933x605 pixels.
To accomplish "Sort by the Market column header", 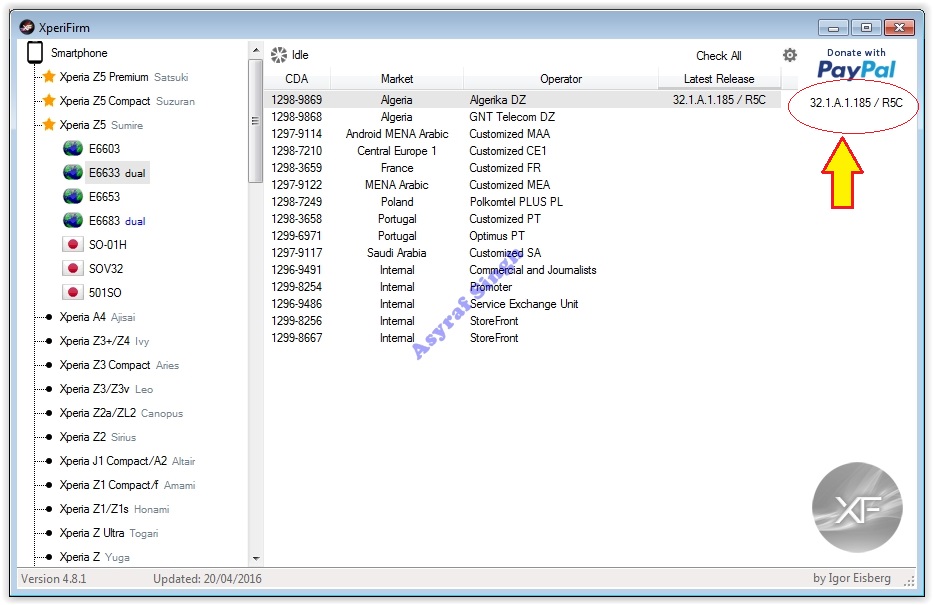I will tap(397, 79).
